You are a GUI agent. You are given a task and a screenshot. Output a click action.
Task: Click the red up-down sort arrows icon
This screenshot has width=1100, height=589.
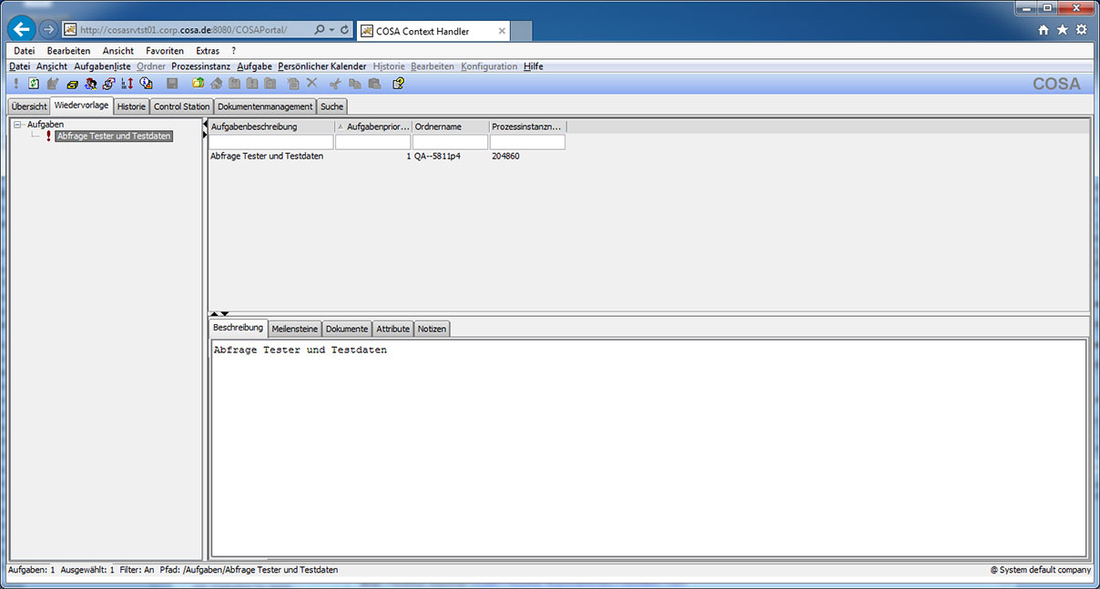click(x=127, y=84)
